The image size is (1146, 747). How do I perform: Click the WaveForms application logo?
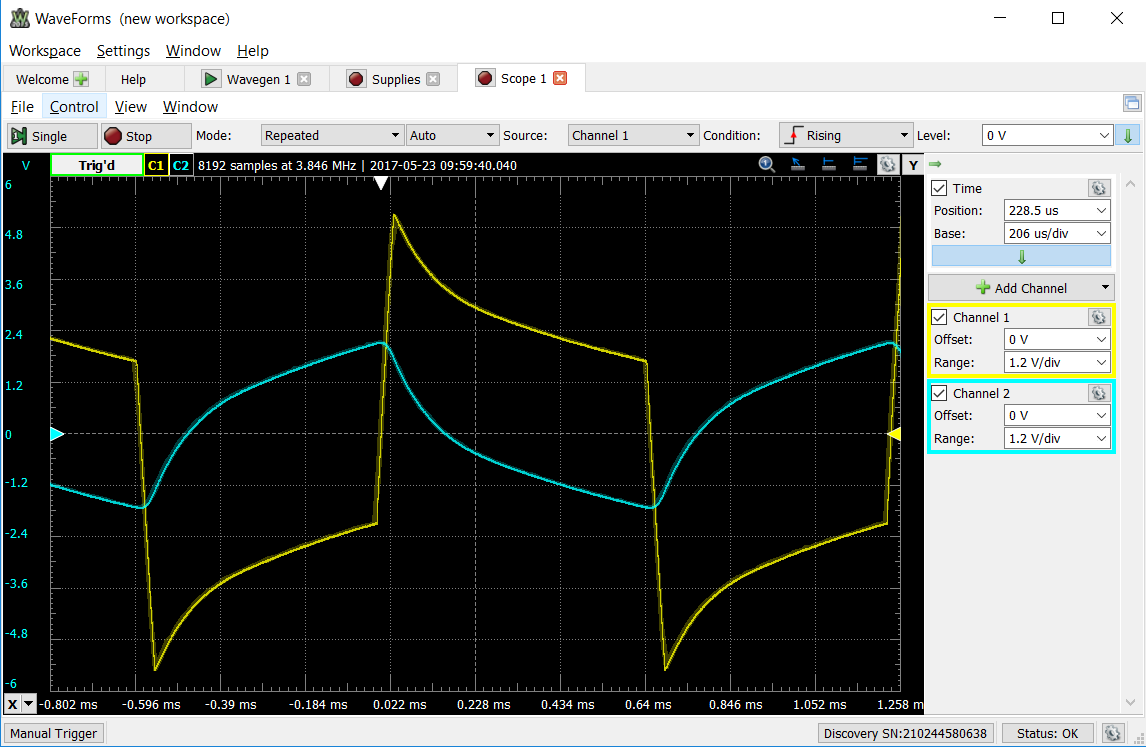click(x=19, y=18)
